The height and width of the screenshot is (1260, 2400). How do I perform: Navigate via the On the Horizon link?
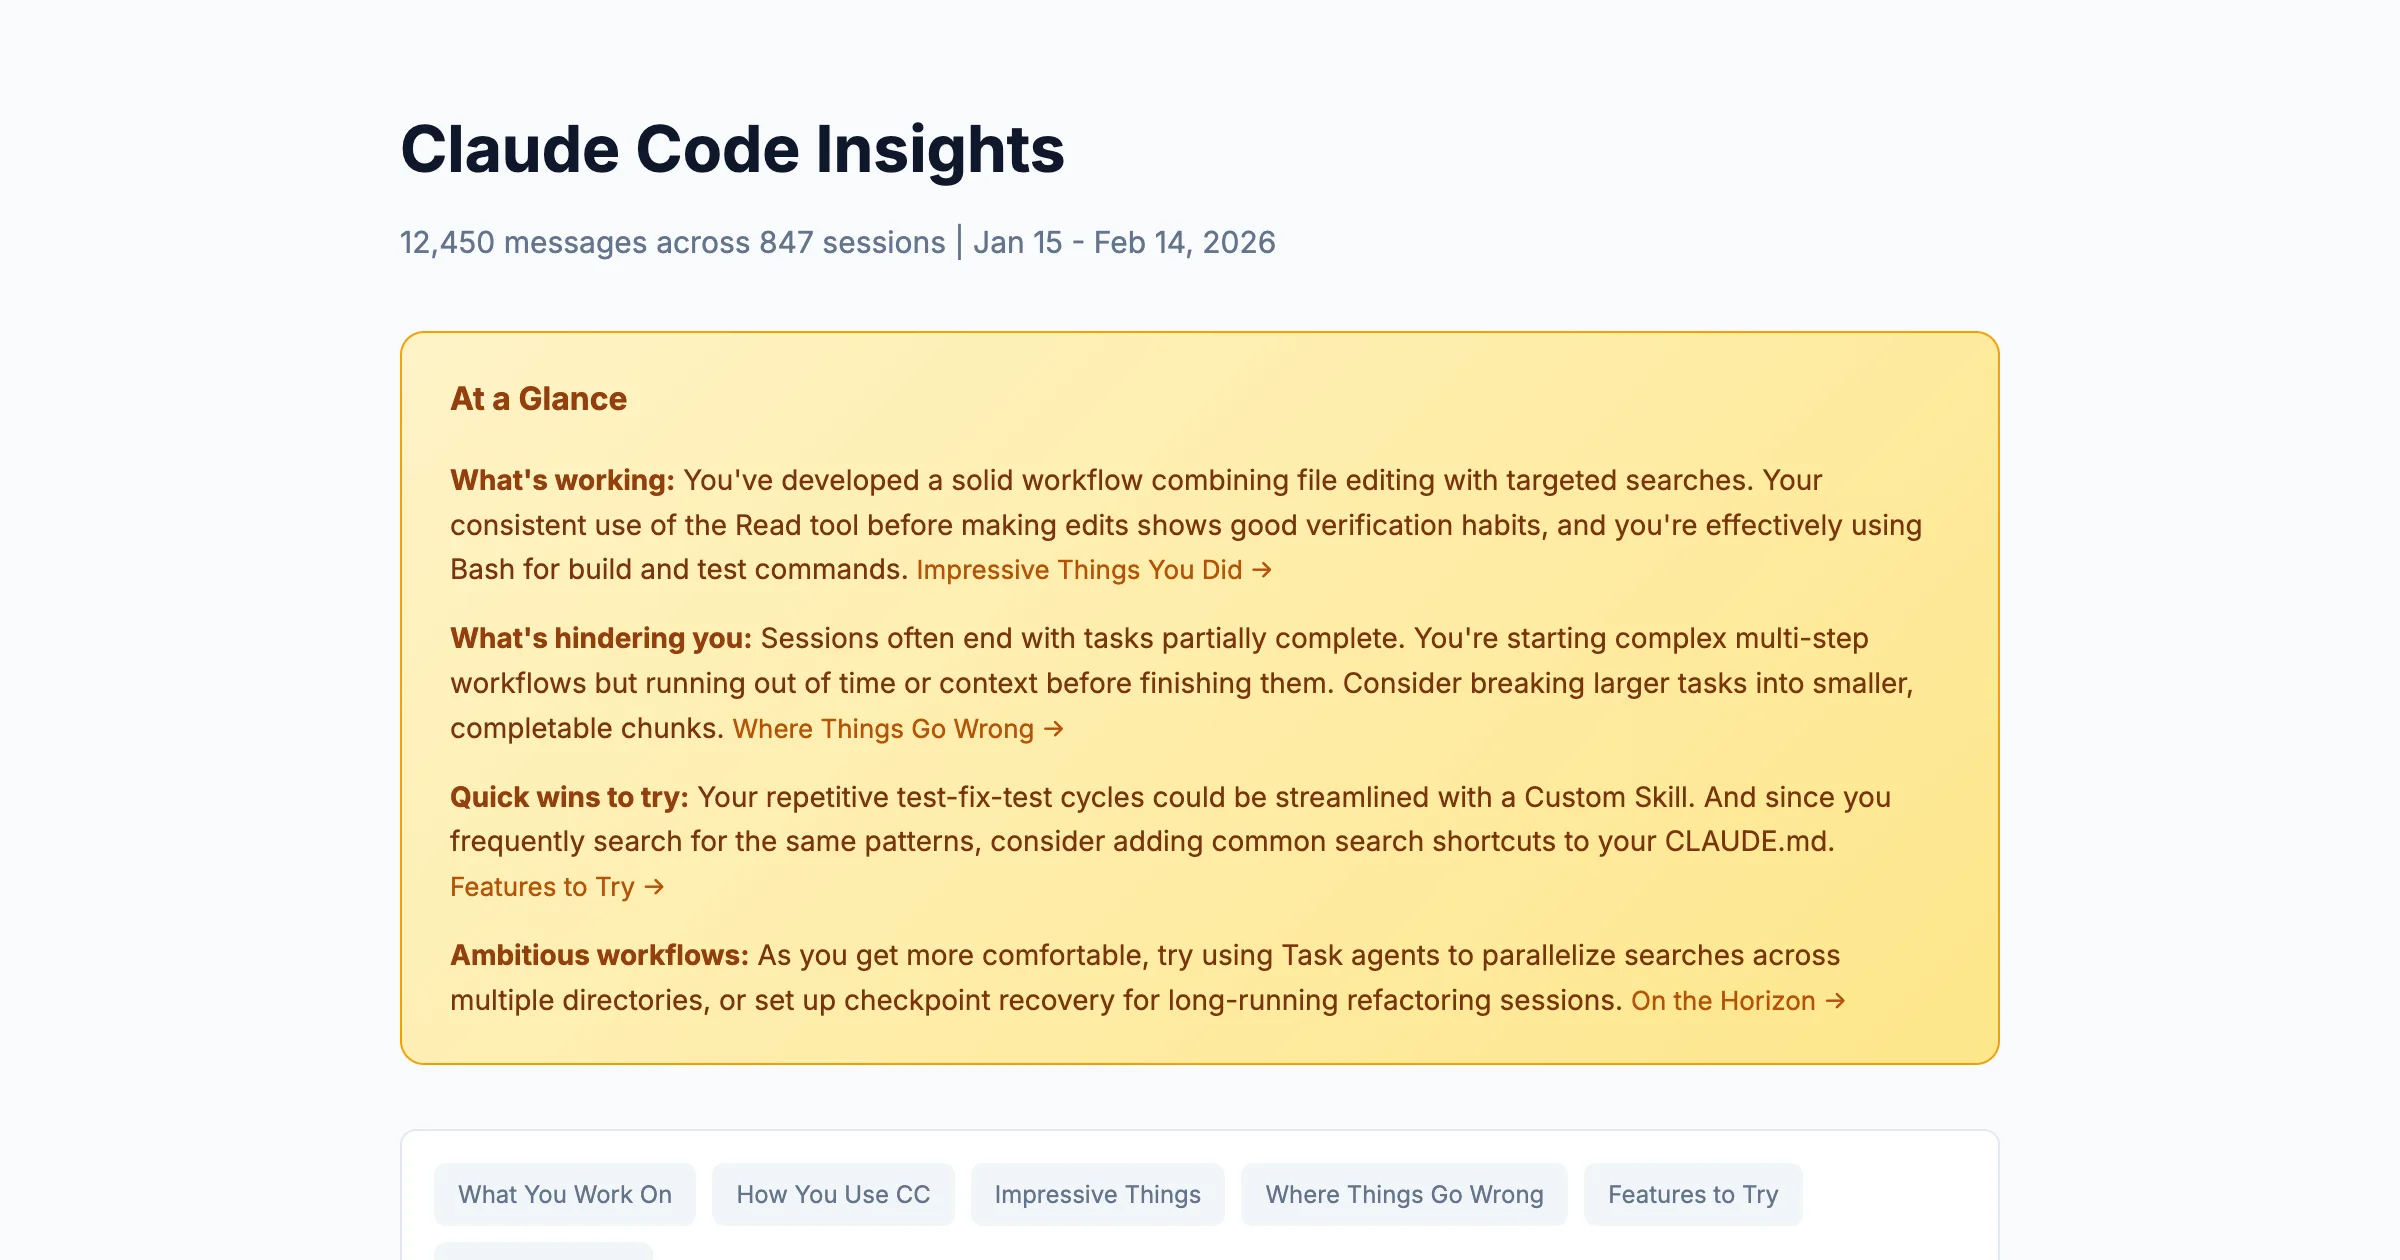(1720, 1000)
